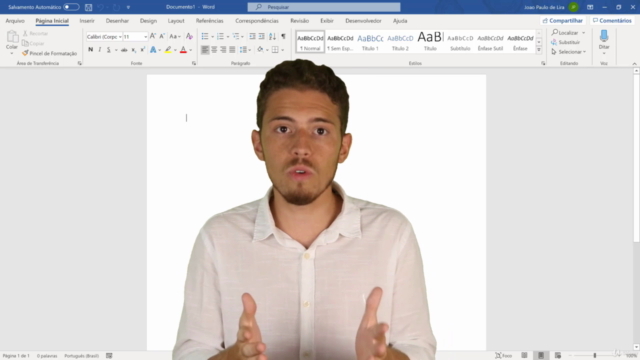Image resolution: width=640 pixels, height=360 pixels.
Task: Click Foco mode in status bar
Action: point(503,356)
